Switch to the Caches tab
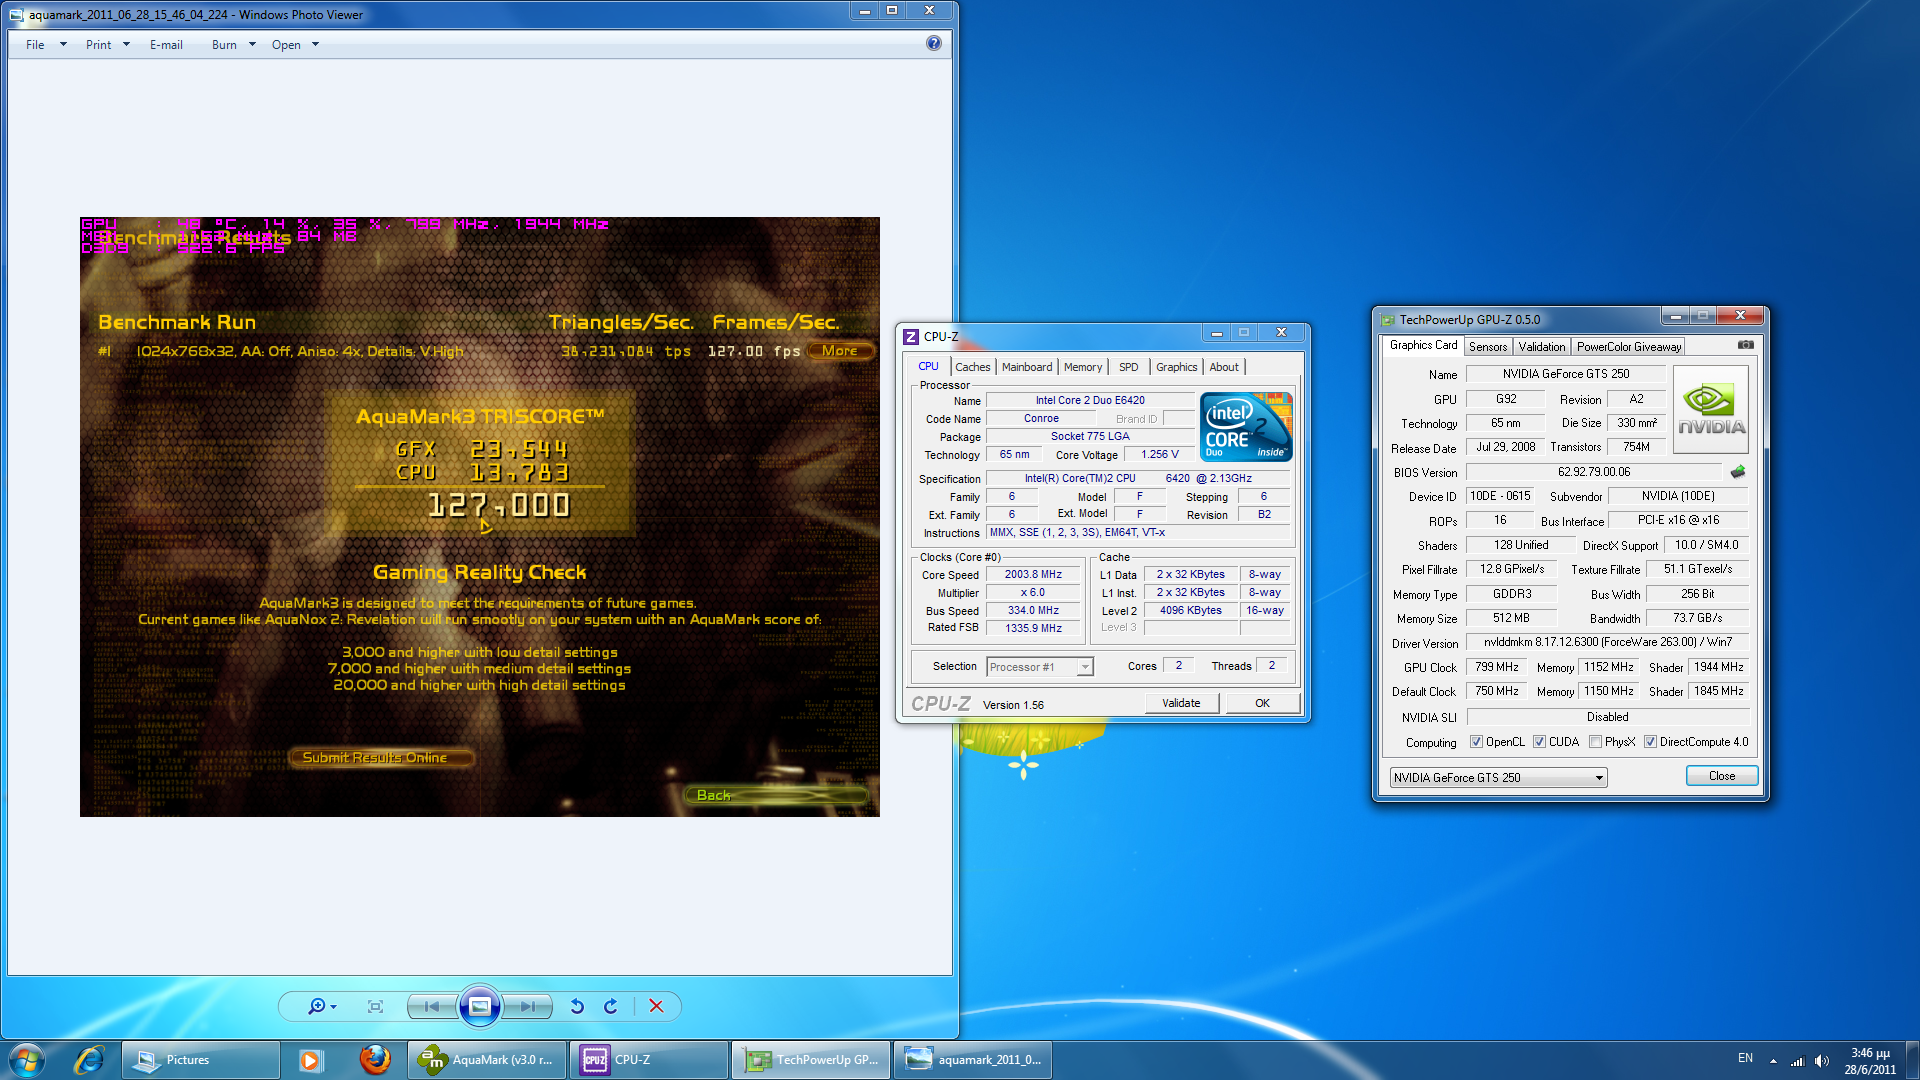This screenshot has width=1920, height=1080. click(x=972, y=367)
